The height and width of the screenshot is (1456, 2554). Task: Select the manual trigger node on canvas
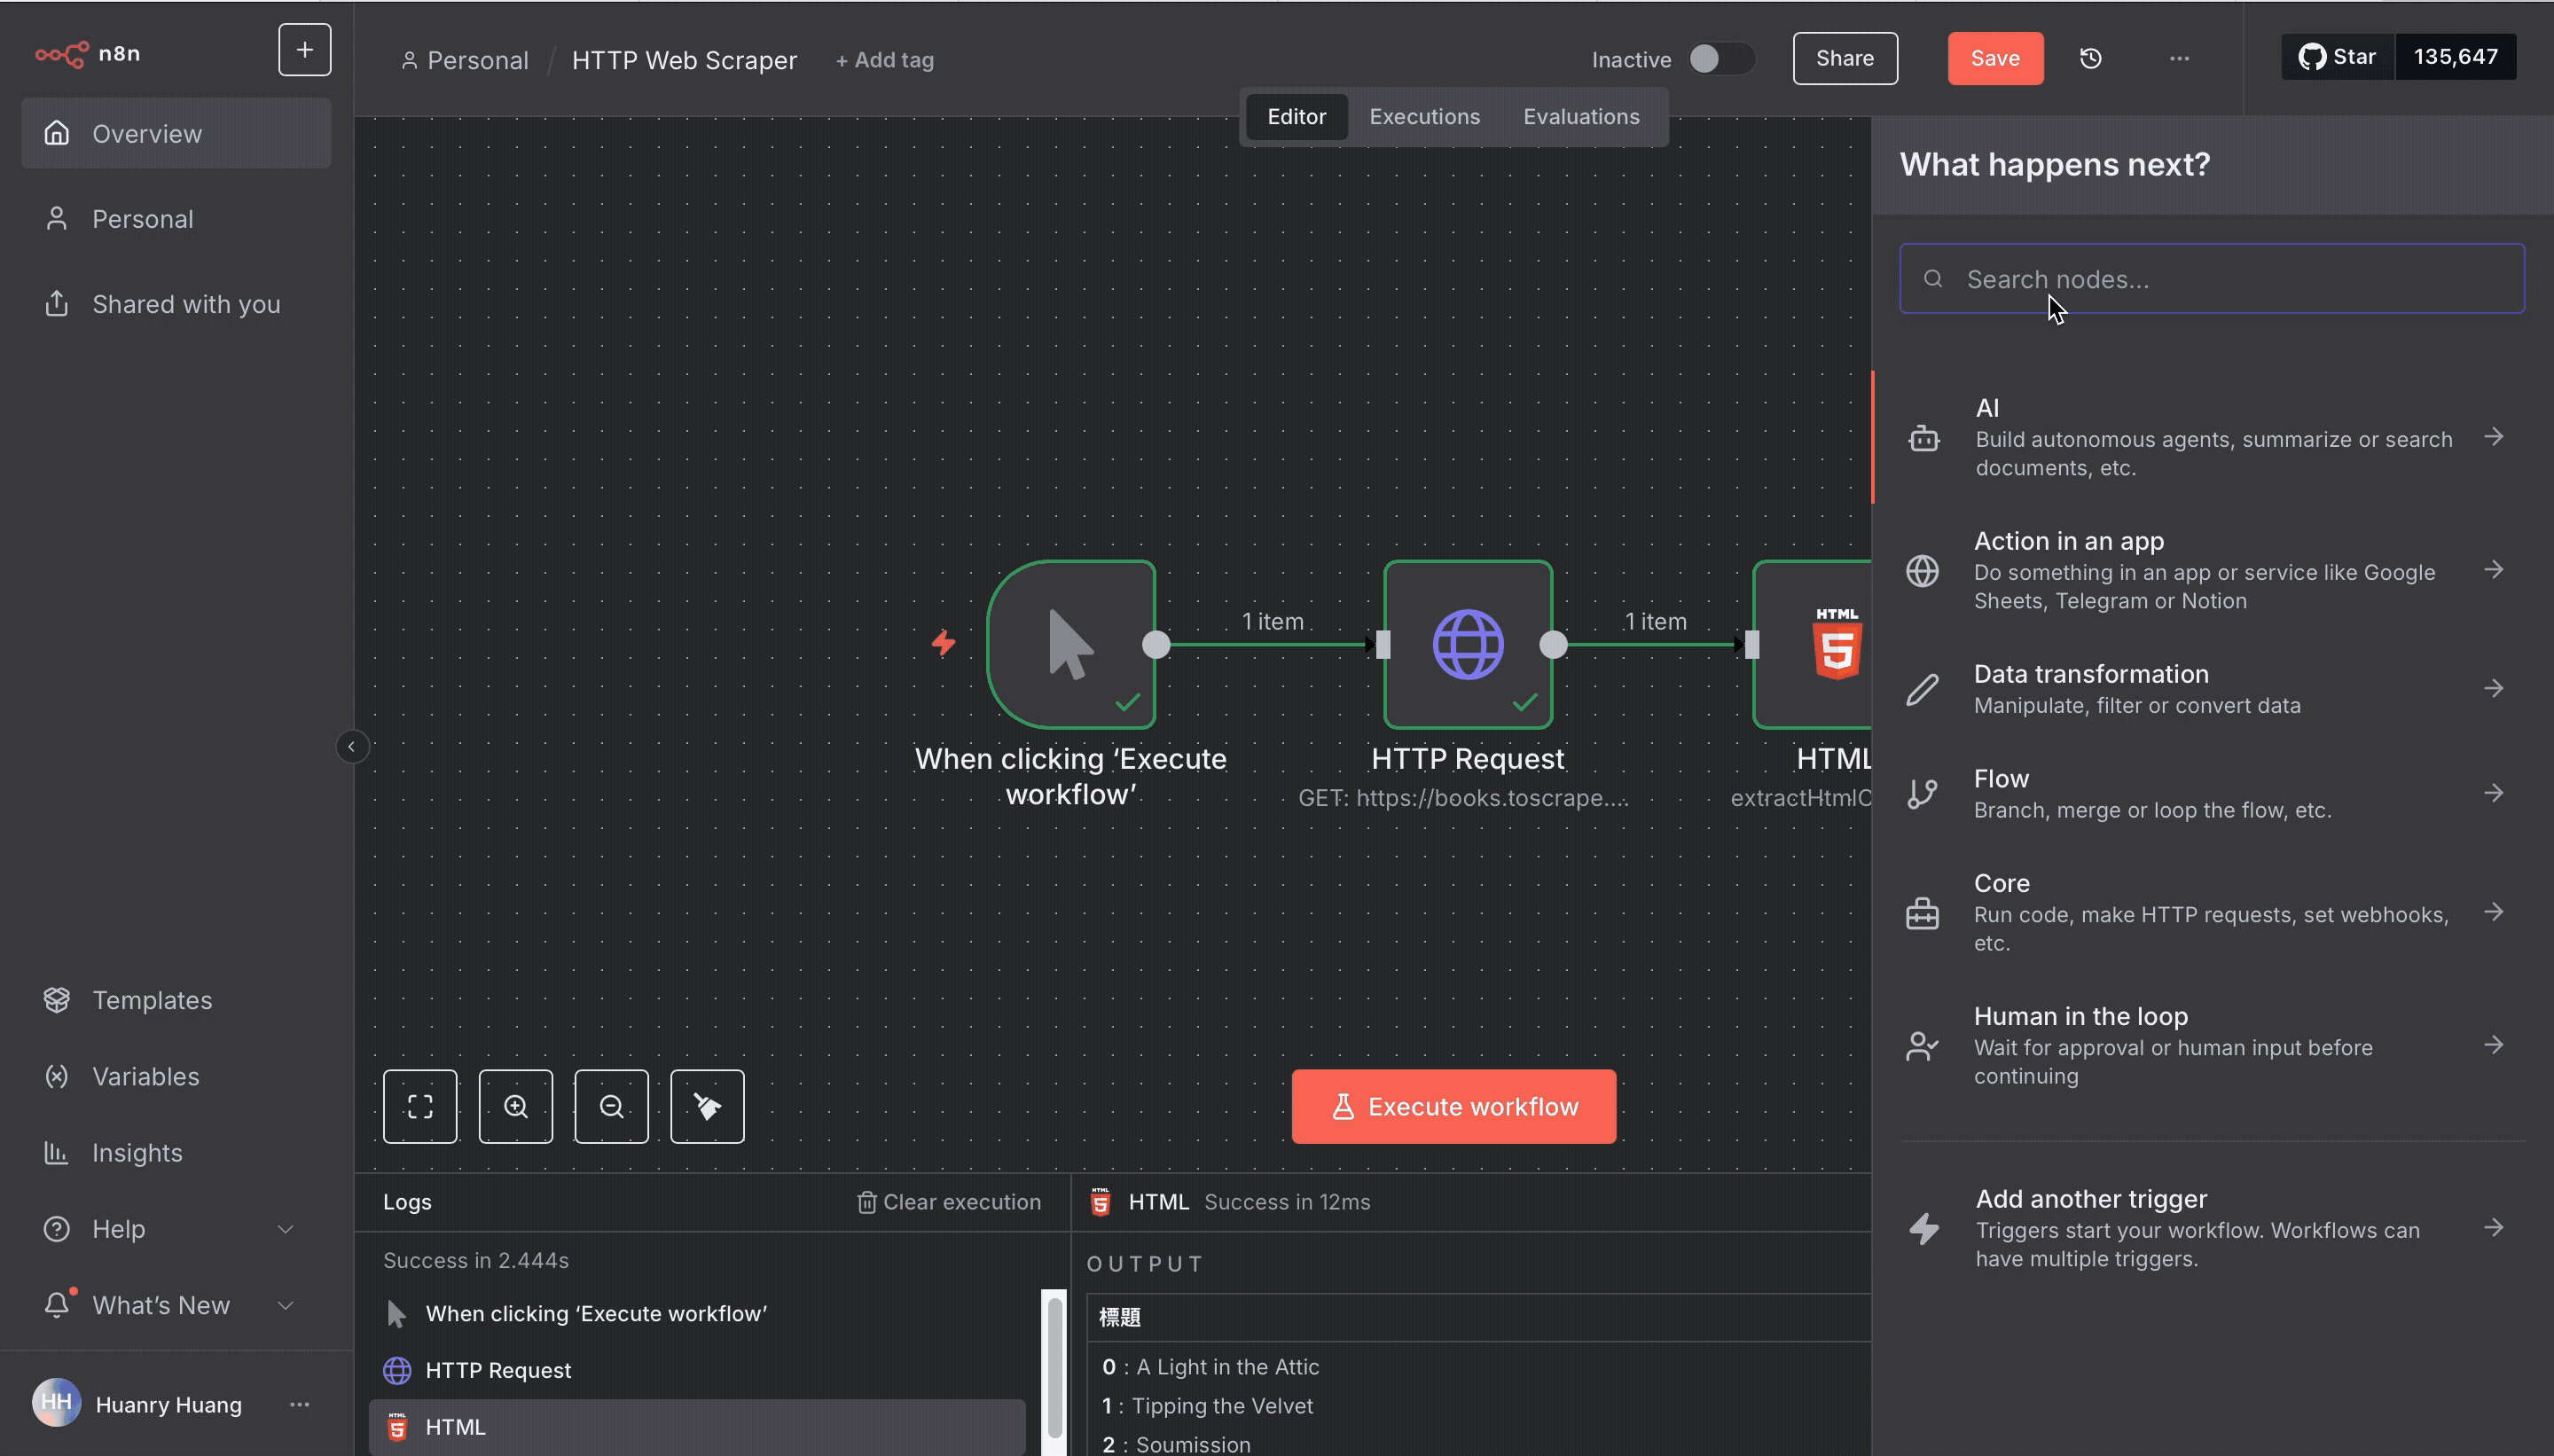point(1070,644)
